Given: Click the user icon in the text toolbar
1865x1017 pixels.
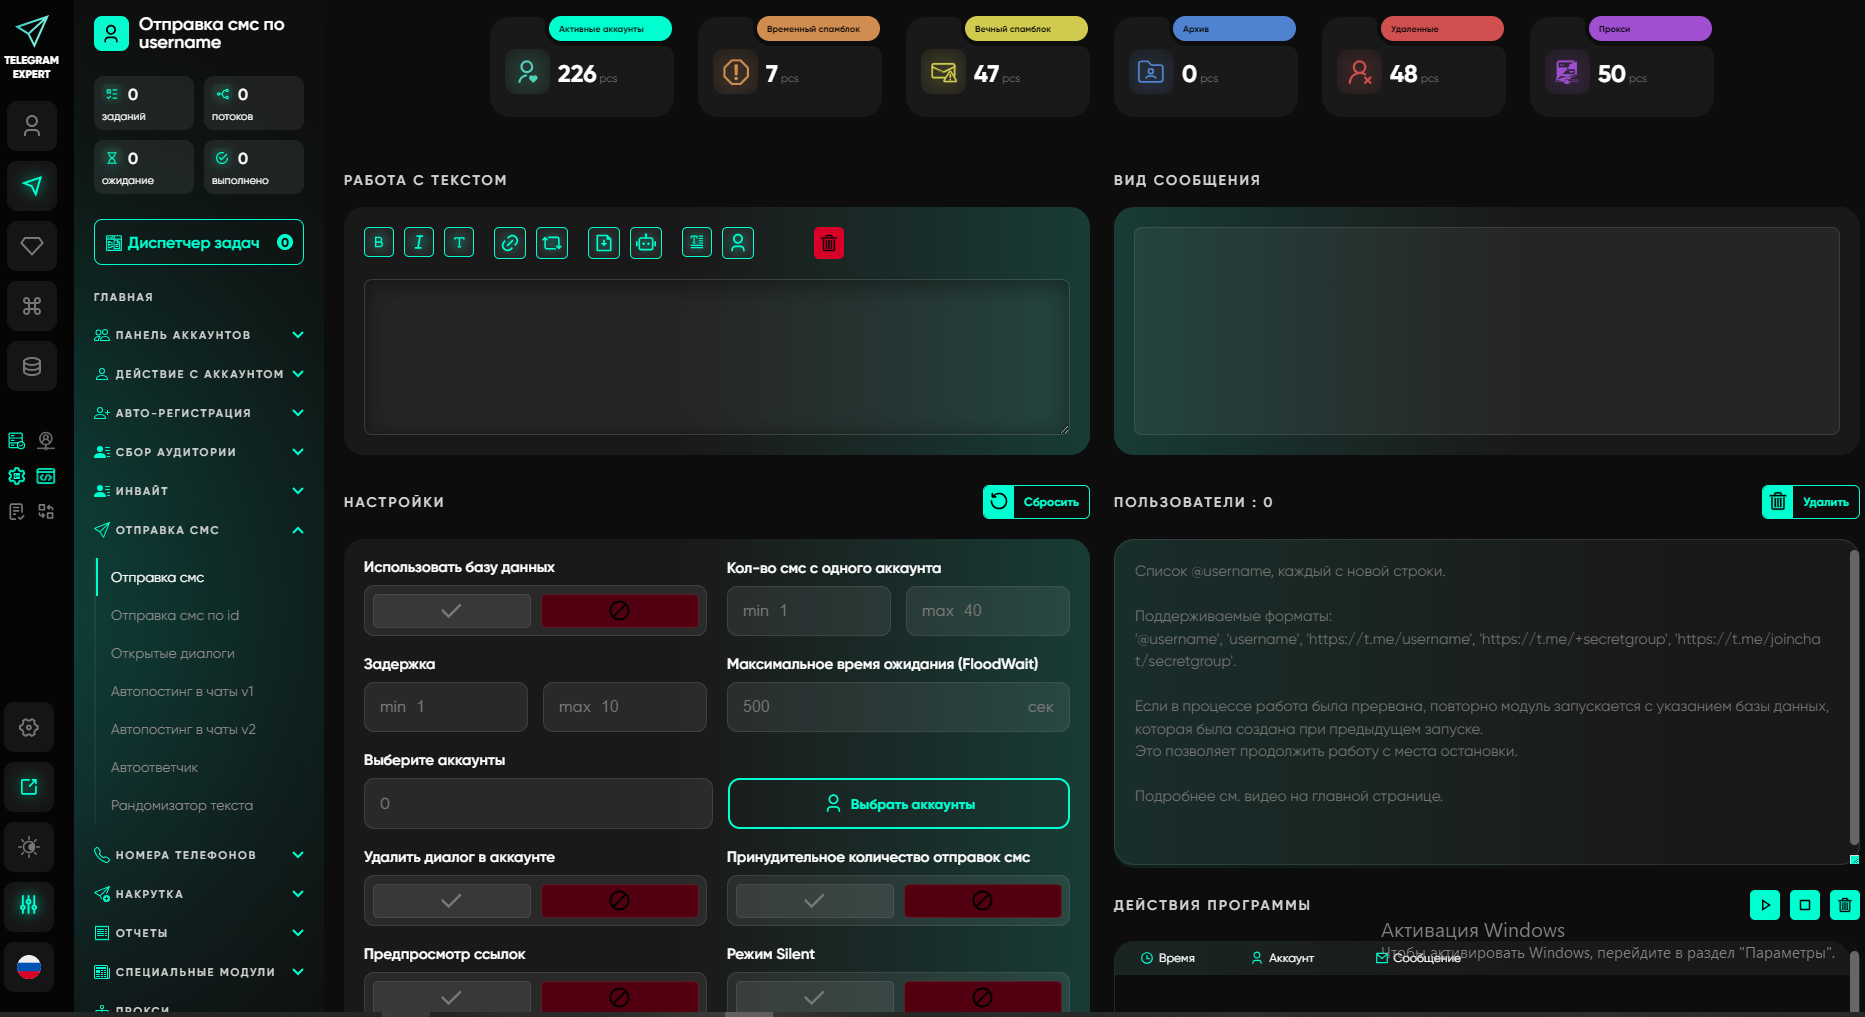Looking at the screenshot, I should tap(738, 243).
